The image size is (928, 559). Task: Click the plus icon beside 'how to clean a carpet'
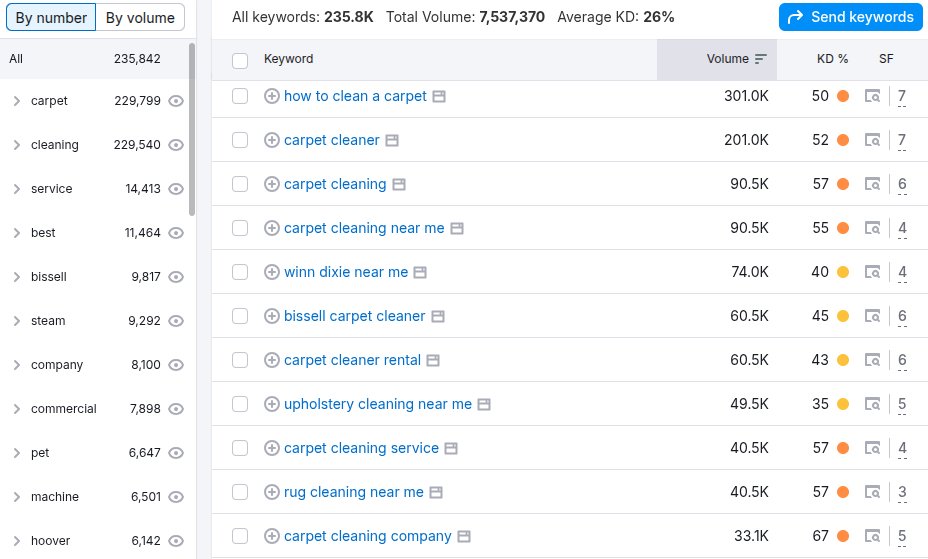(271, 96)
